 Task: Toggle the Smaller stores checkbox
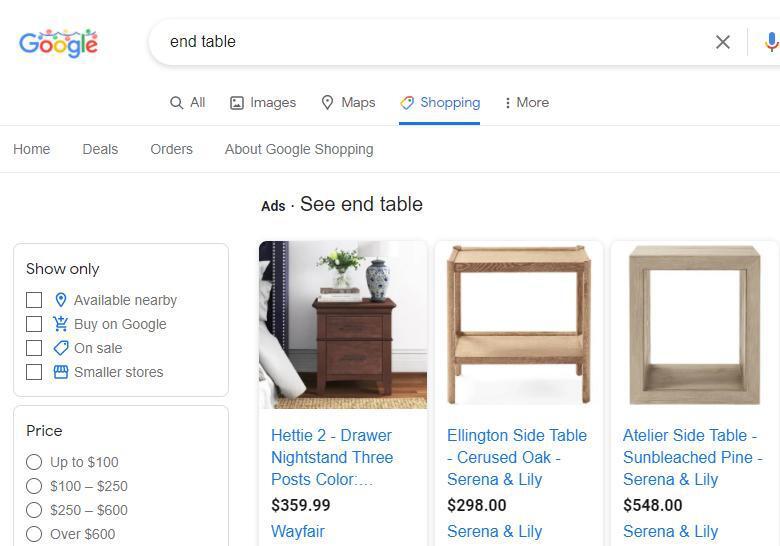[34, 372]
